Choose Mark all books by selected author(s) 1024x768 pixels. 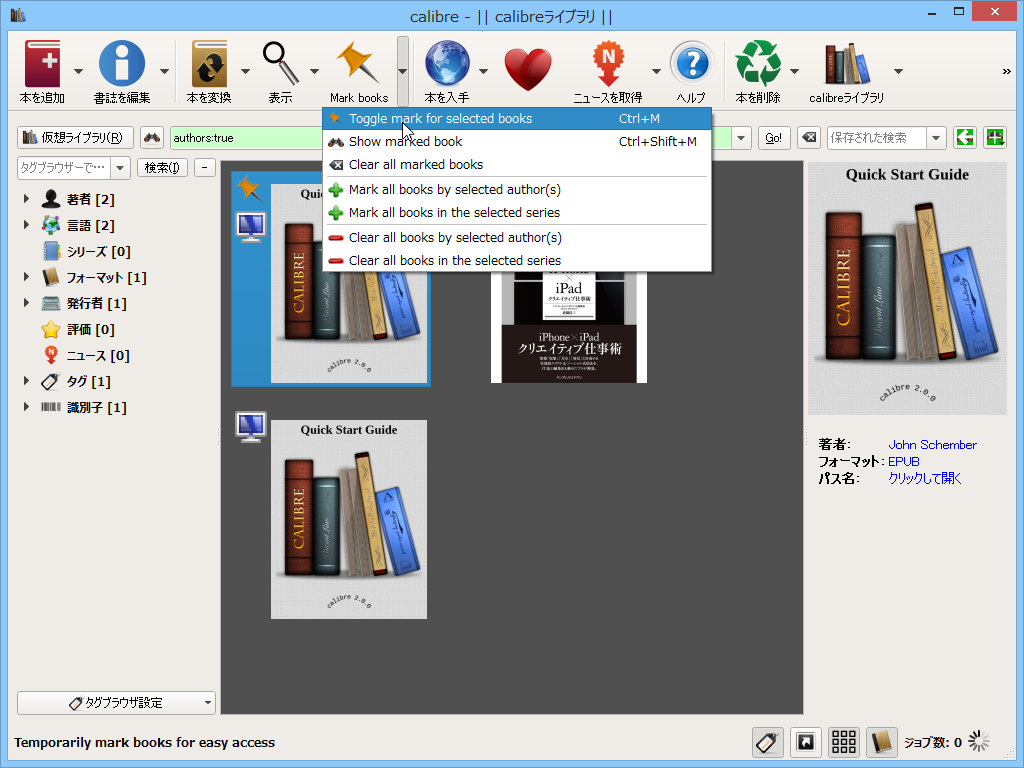[517, 189]
